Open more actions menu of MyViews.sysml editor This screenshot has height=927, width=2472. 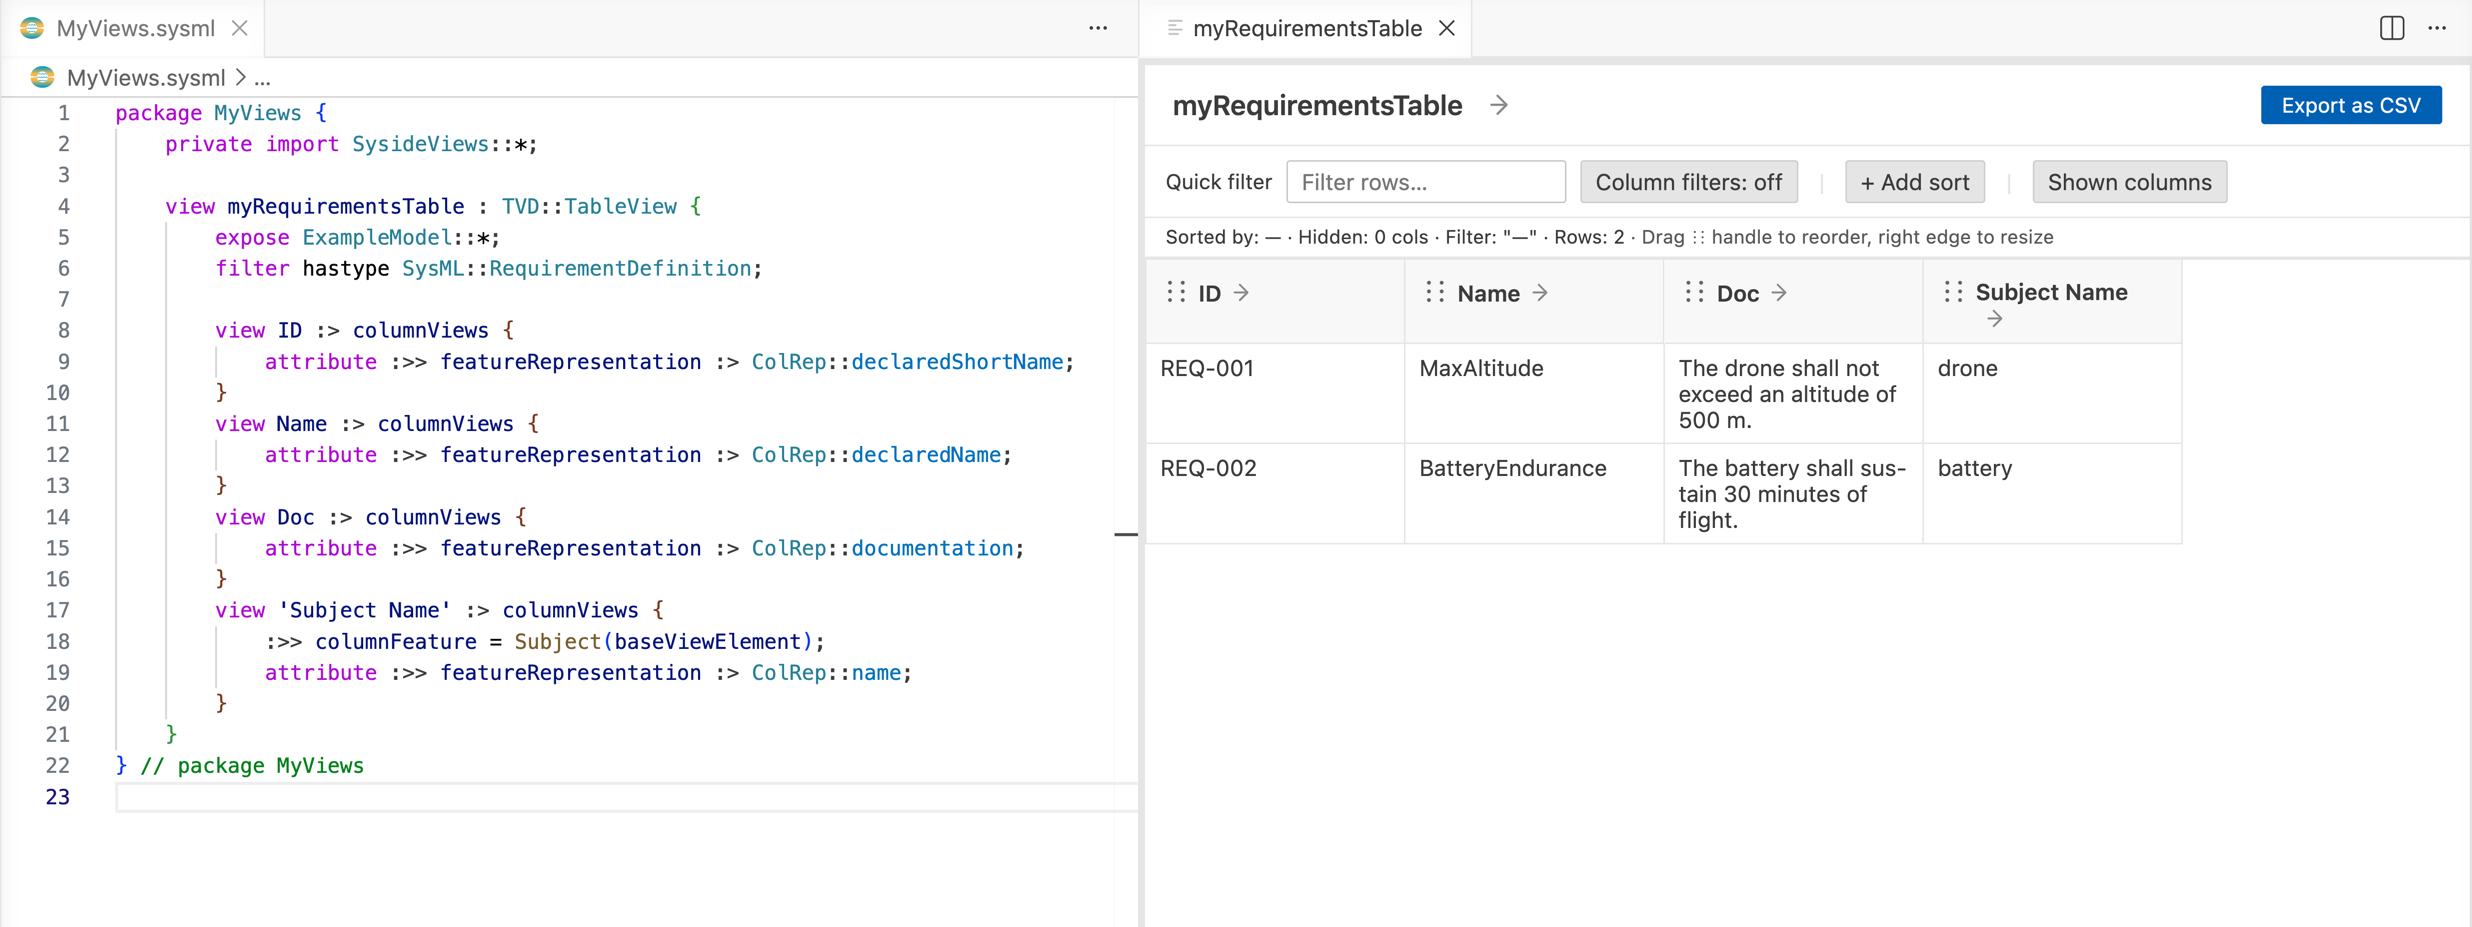tap(1098, 28)
